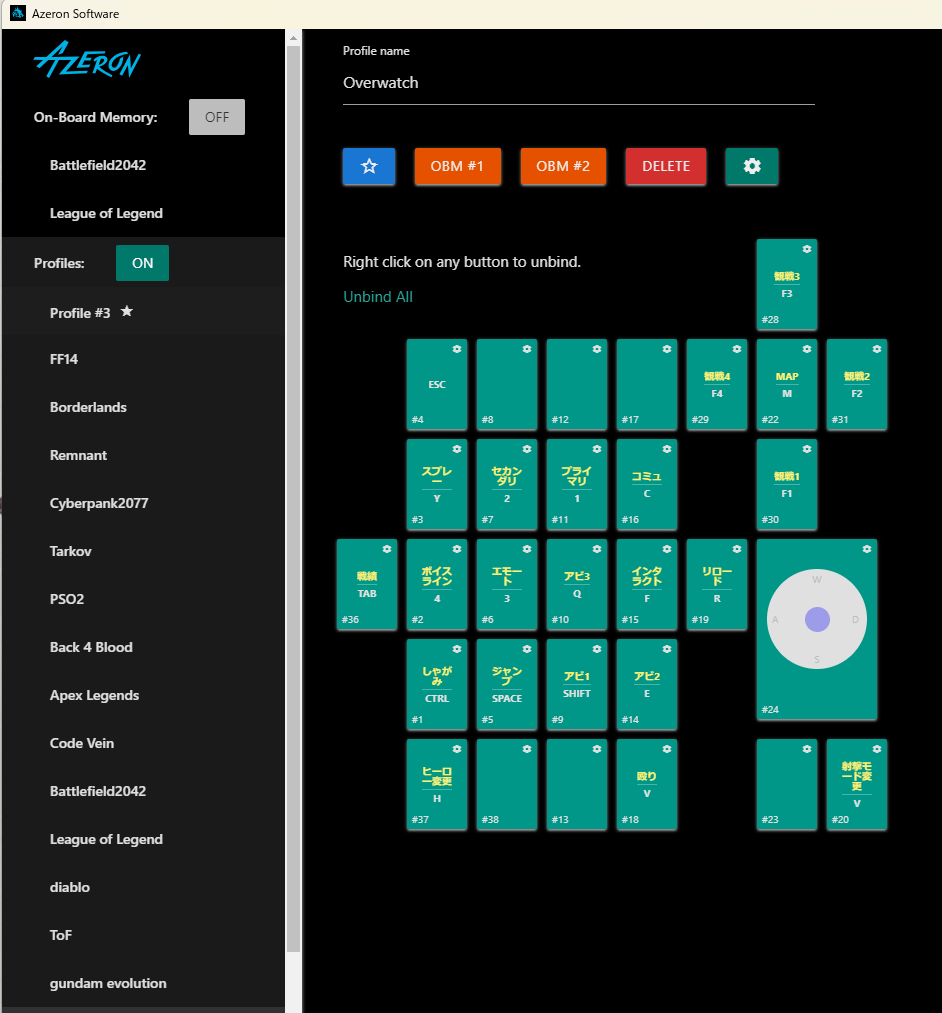Open gear settings on button #8
Screen dimensions: 942x1013
tap(527, 349)
